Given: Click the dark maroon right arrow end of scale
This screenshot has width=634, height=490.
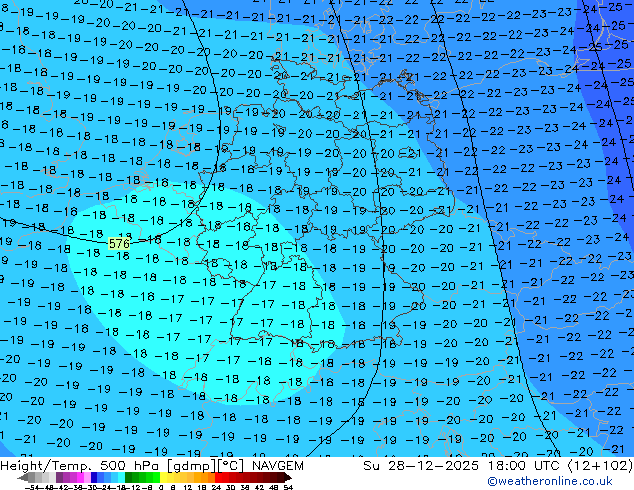Looking at the screenshot, I should click(288, 477).
